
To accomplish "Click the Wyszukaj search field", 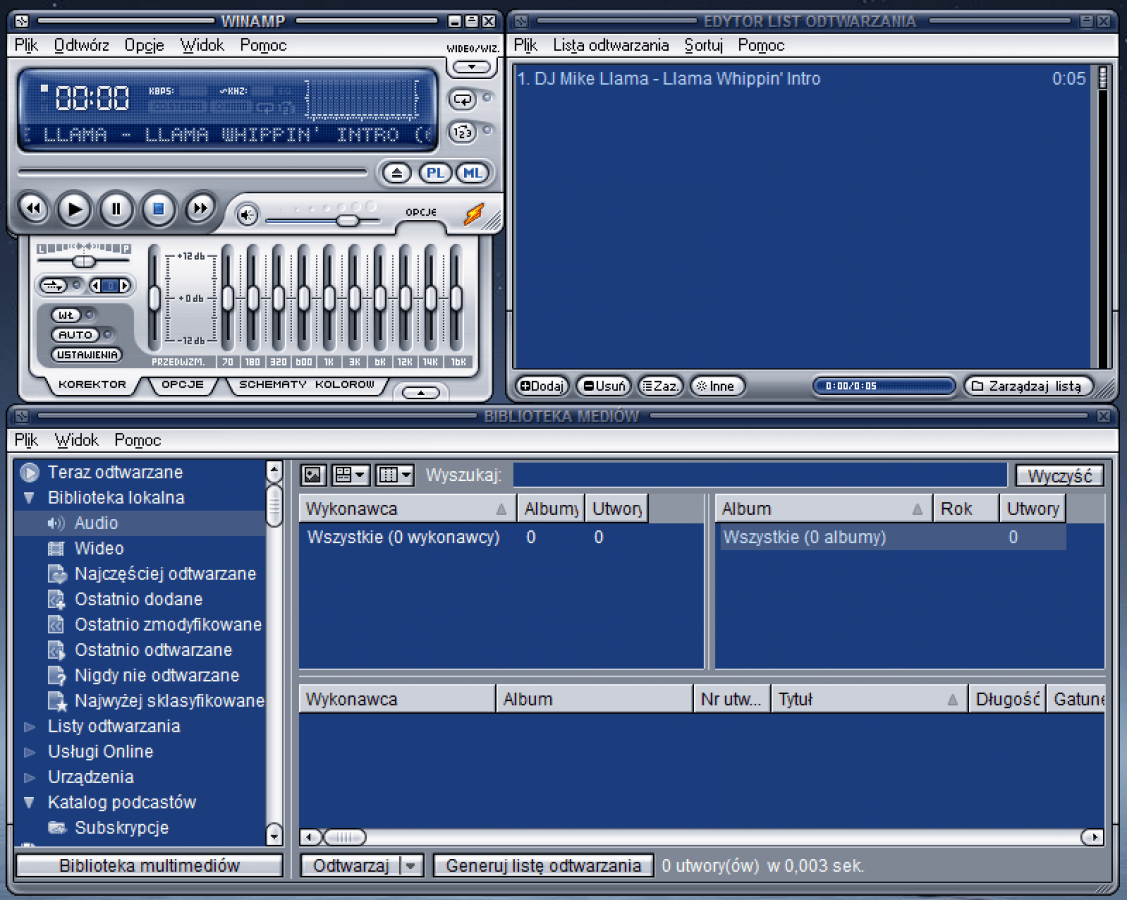I will (760, 475).
